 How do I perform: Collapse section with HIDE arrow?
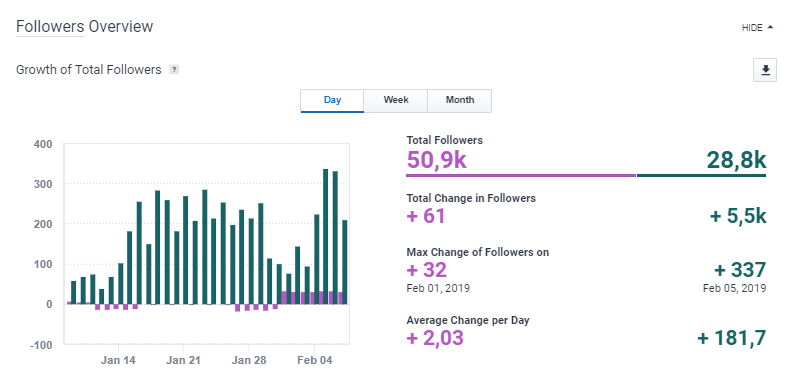coord(758,28)
